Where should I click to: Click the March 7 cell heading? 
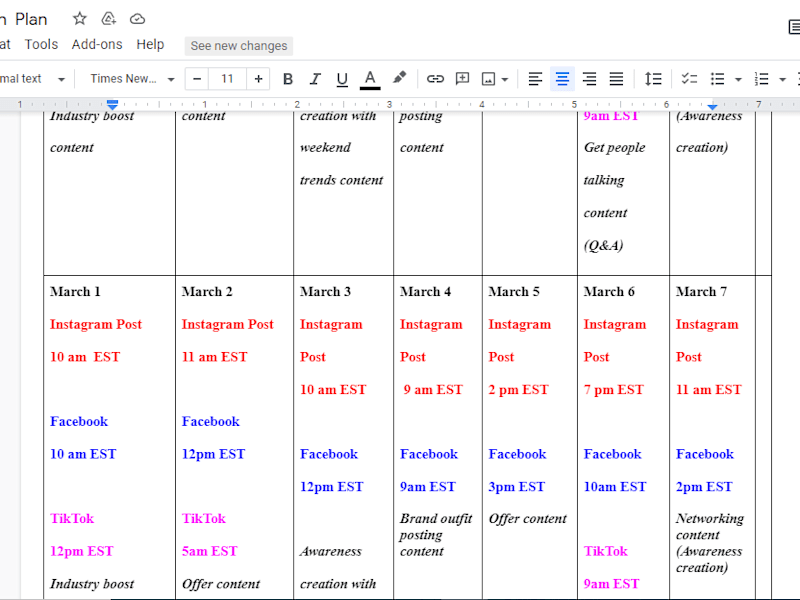coord(701,292)
